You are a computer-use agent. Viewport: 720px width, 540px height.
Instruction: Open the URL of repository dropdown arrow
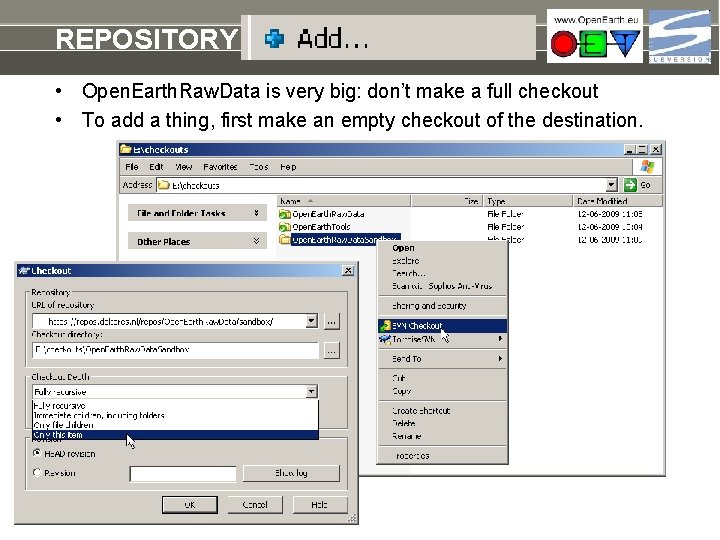[312, 321]
